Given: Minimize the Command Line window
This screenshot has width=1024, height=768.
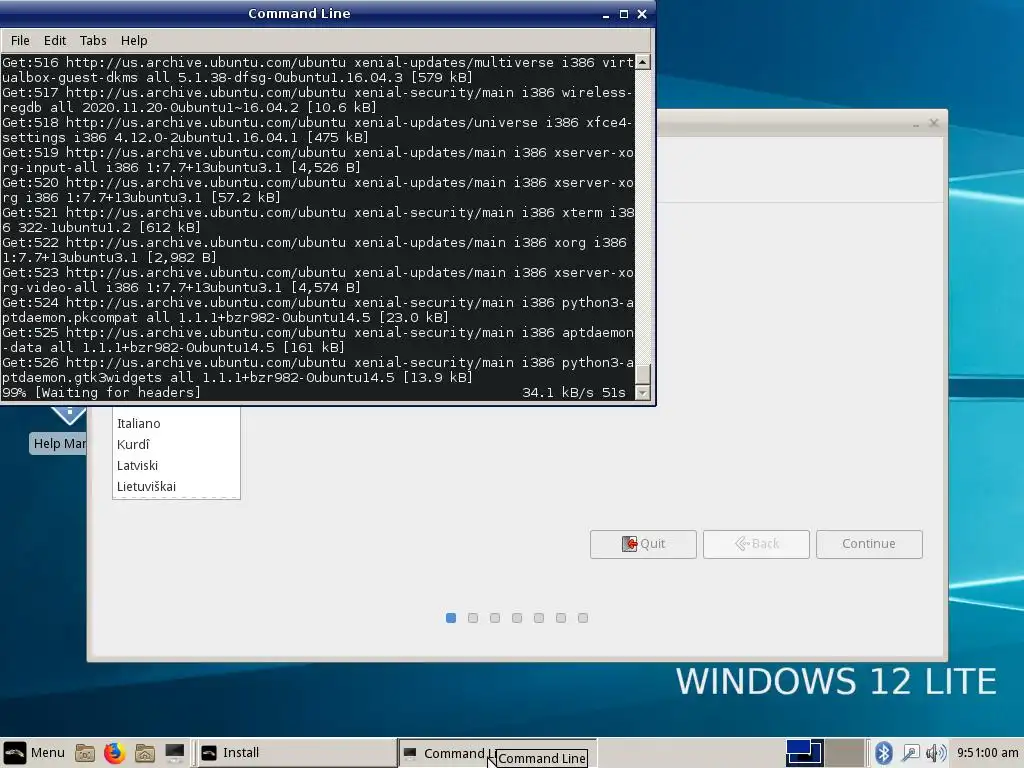Looking at the screenshot, I should pyautogui.click(x=605, y=14).
